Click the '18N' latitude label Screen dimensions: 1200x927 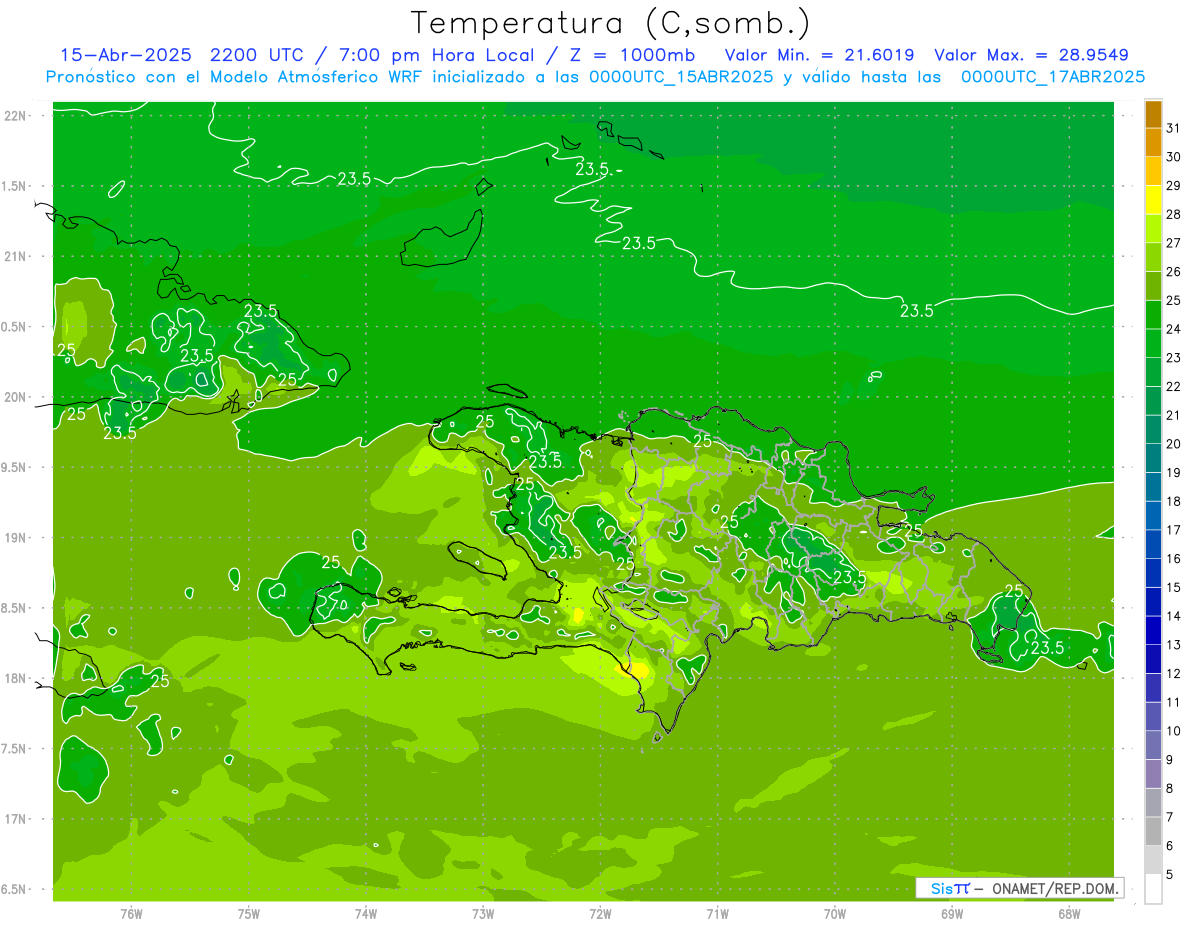pos(14,678)
